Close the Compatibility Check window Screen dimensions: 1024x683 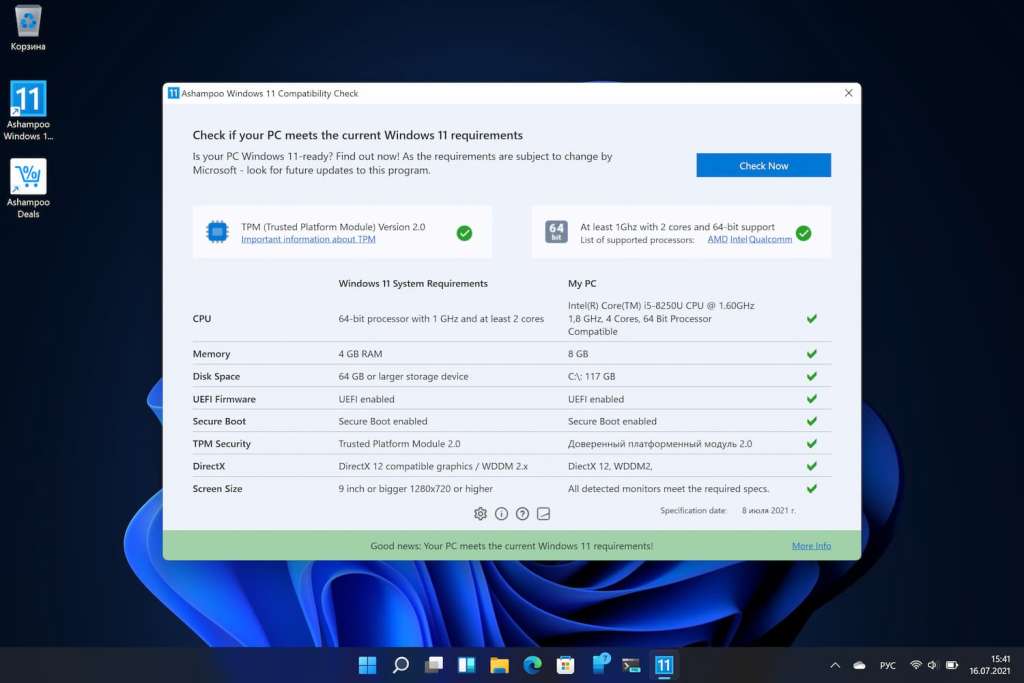(848, 93)
